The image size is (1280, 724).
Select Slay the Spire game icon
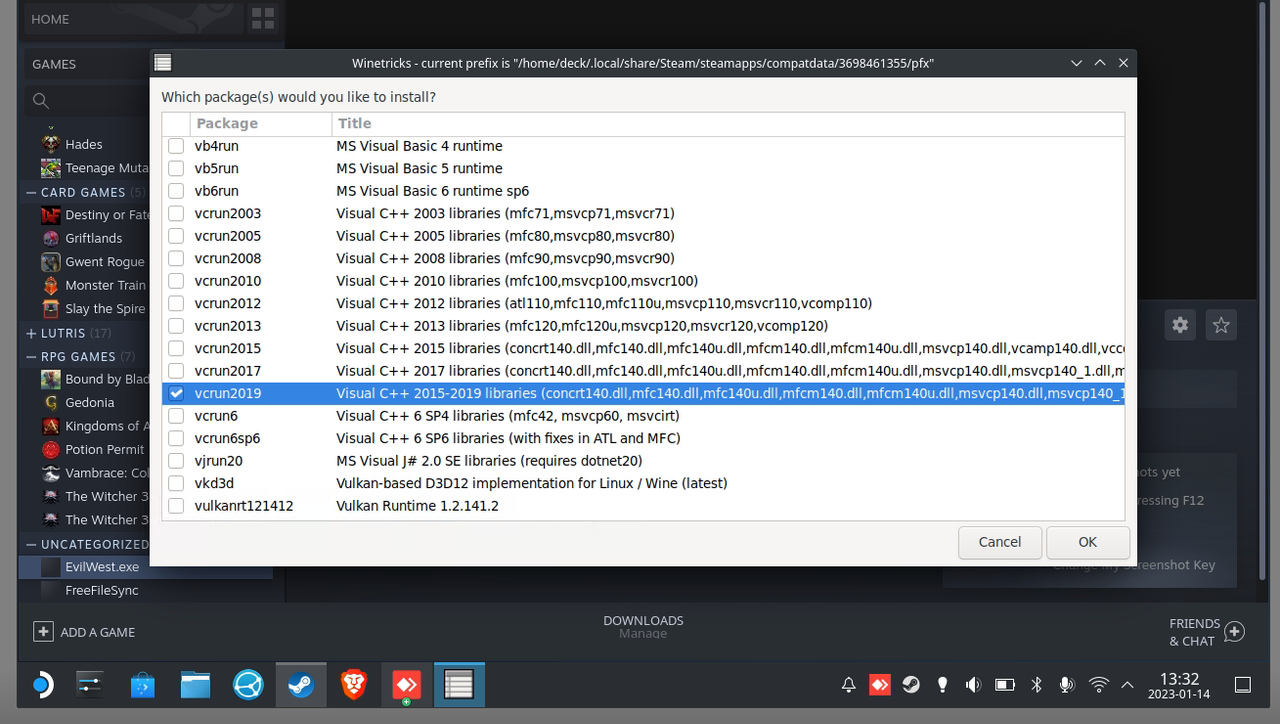pyautogui.click(x=50, y=309)
